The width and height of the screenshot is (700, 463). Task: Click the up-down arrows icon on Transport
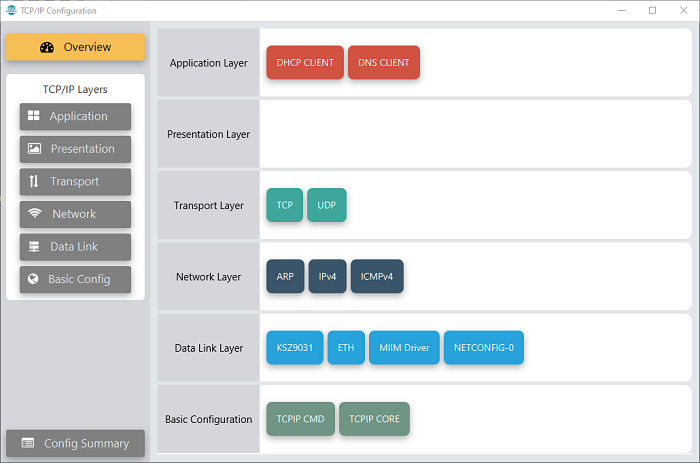coord(34,181)
